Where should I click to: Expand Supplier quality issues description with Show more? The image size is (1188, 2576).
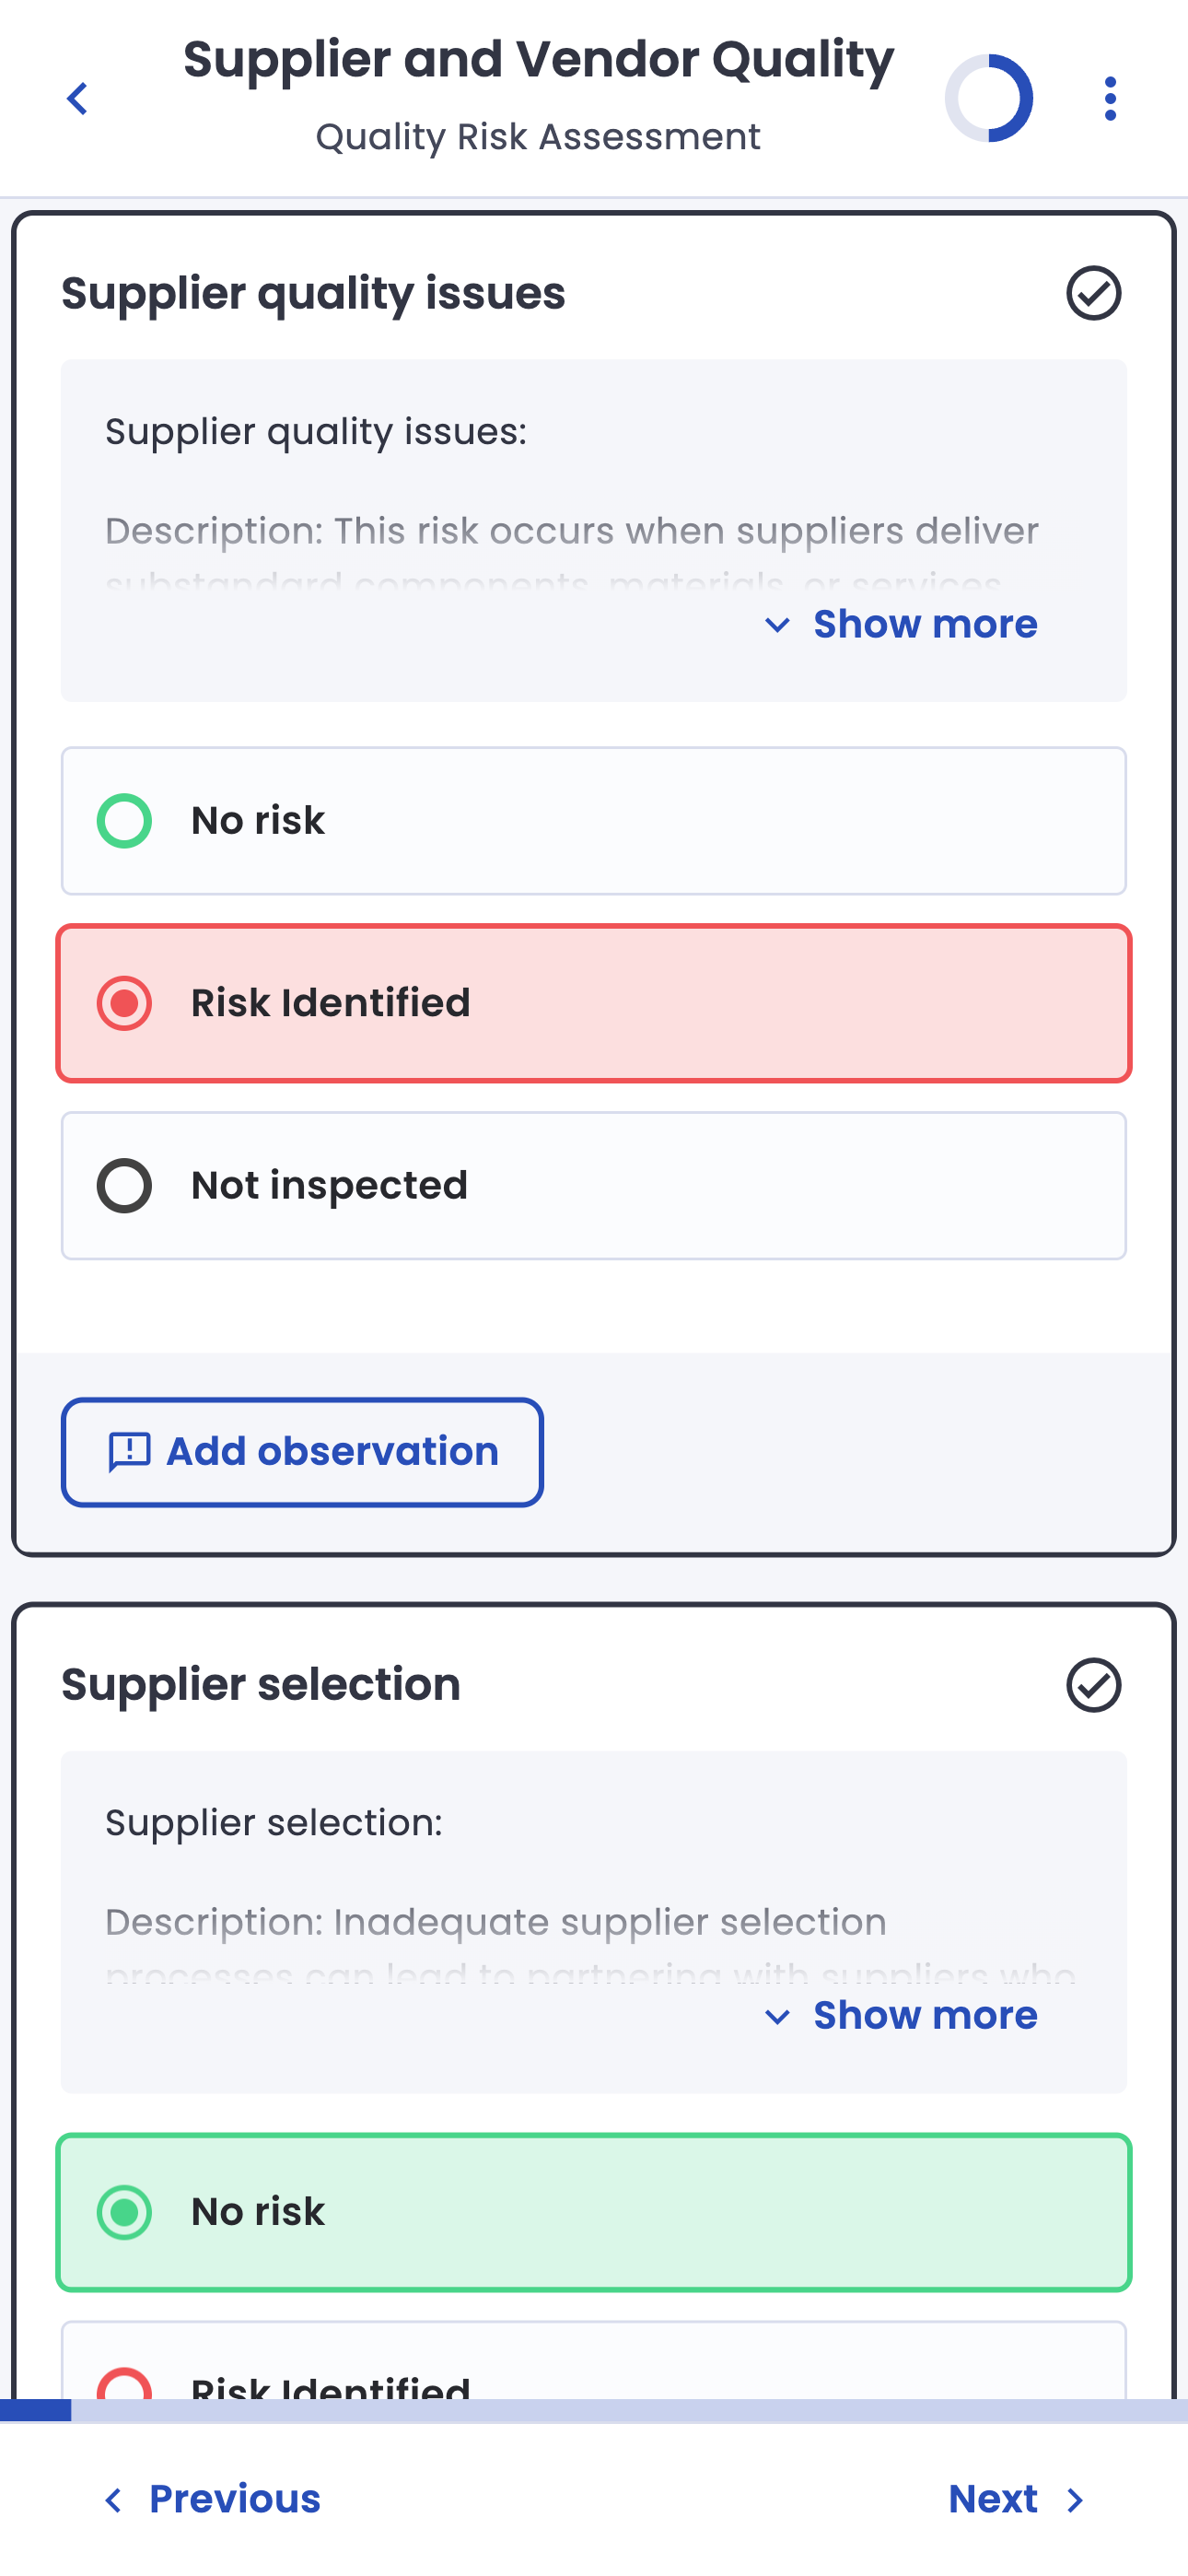901,624
